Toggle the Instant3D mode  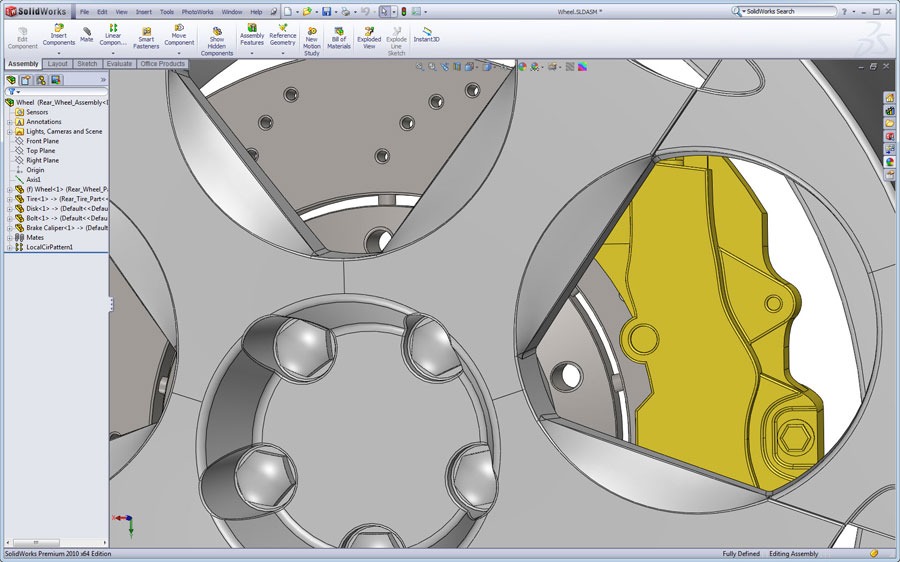(x=427, y=33)
